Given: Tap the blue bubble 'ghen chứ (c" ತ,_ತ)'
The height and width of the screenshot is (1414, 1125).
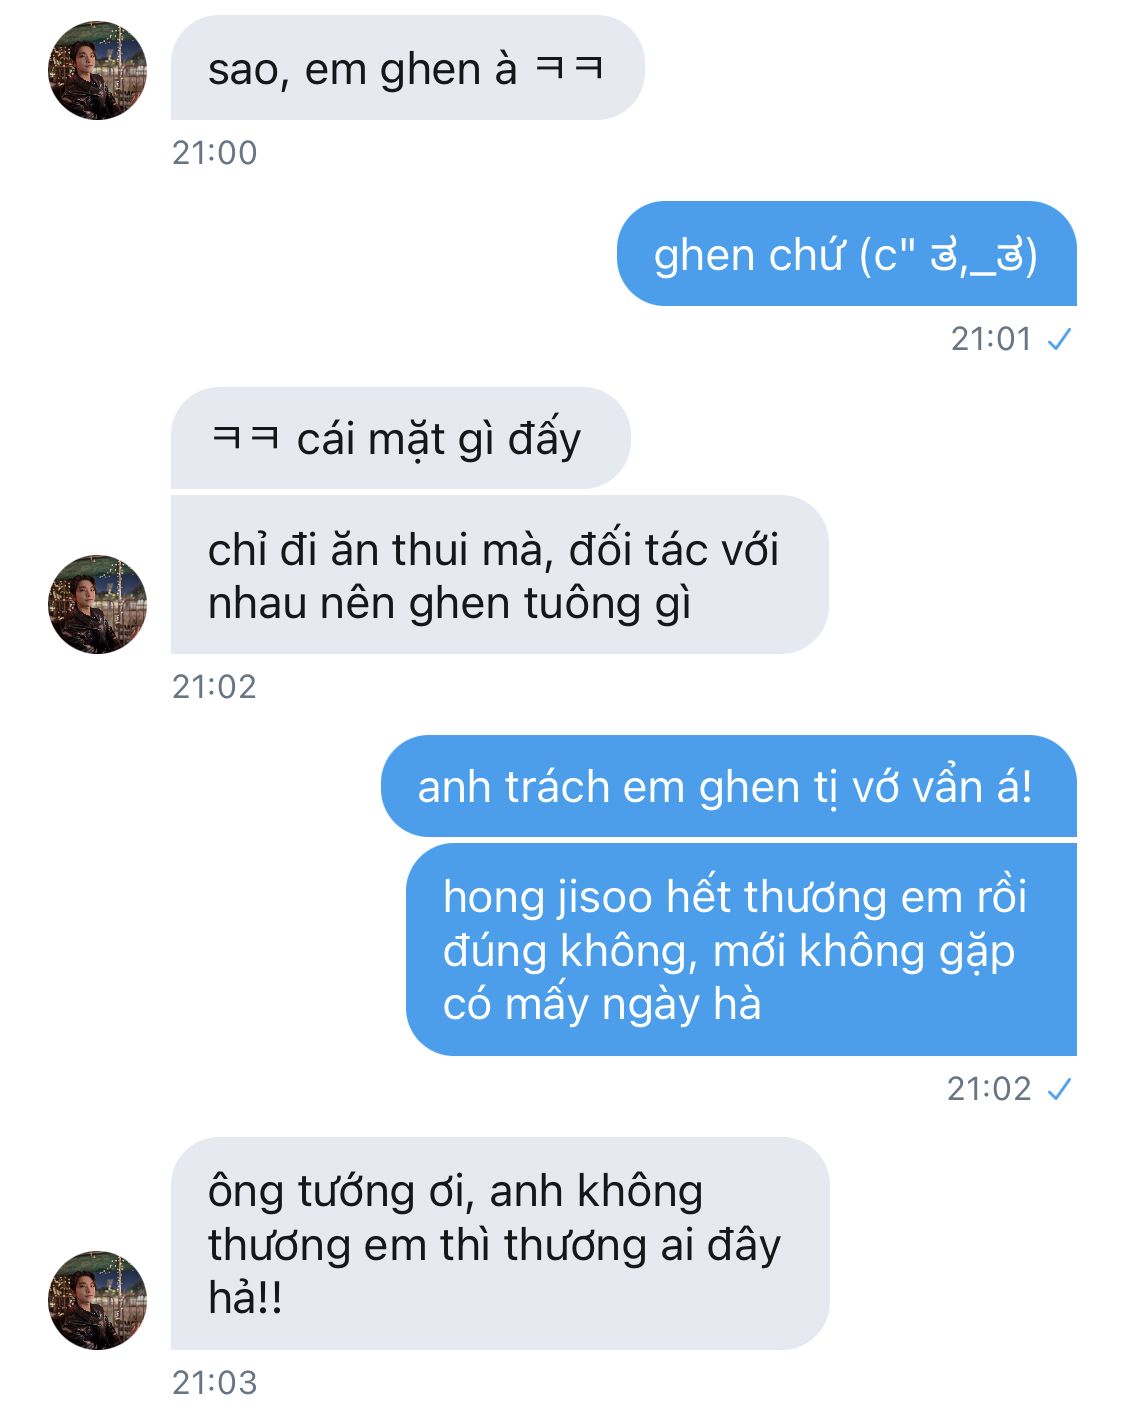Looking at the screenshot, I should click(x=846, y=254).
